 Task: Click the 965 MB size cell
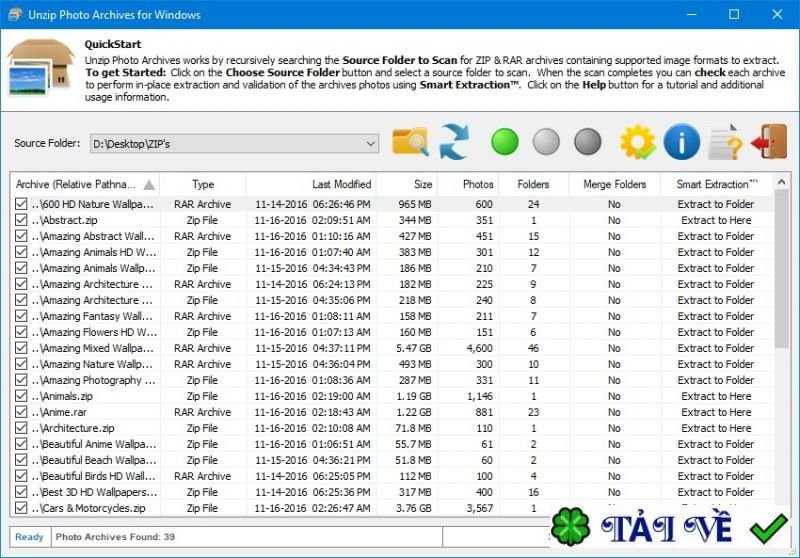click(415, 204)
